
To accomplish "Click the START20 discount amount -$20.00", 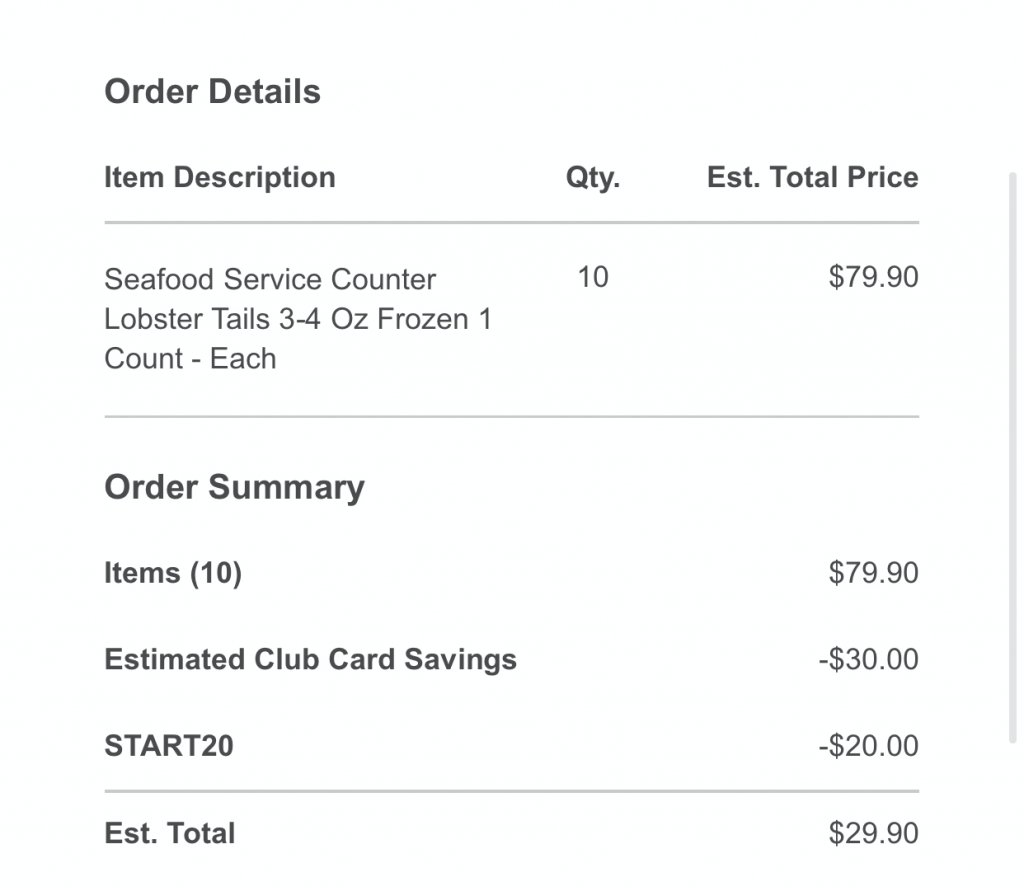I will tap(868, 747).
